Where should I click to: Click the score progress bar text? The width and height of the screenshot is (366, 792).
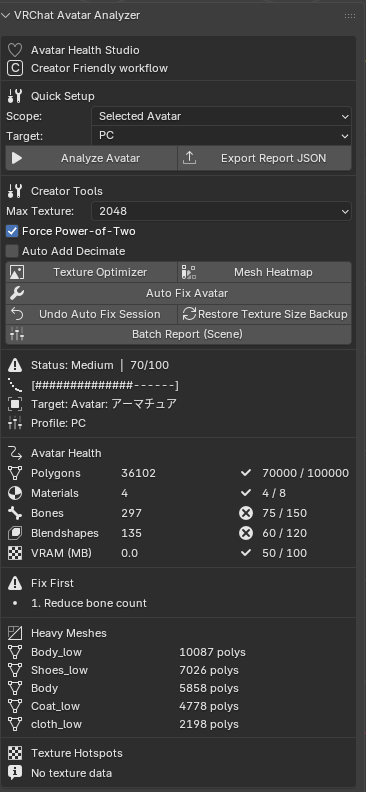(105, 386)
